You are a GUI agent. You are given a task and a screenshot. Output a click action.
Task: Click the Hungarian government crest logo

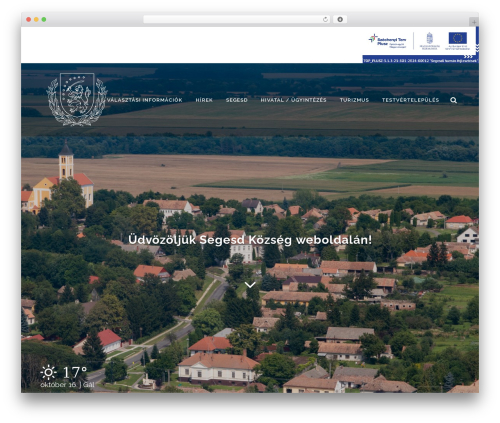(x=430, y=41)
